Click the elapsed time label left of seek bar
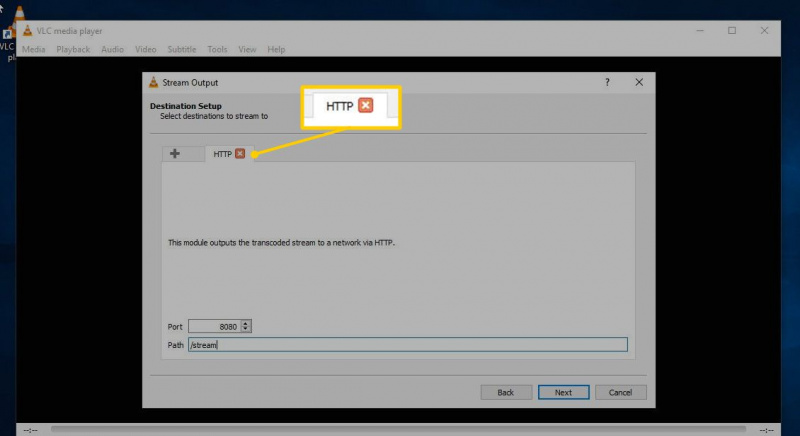Screen dimensions: 800x436 (x=30, y=430)
